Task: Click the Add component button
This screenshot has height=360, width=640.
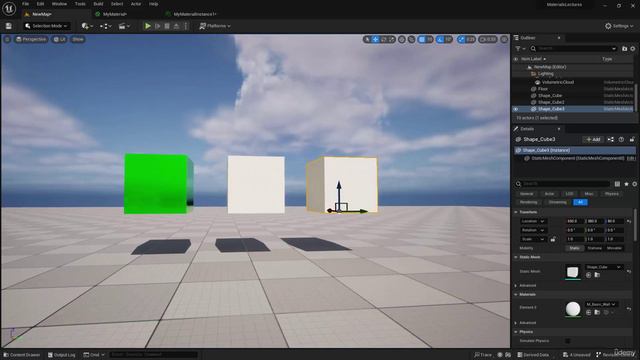Action: pyautogui.click(x=593, y=140)
